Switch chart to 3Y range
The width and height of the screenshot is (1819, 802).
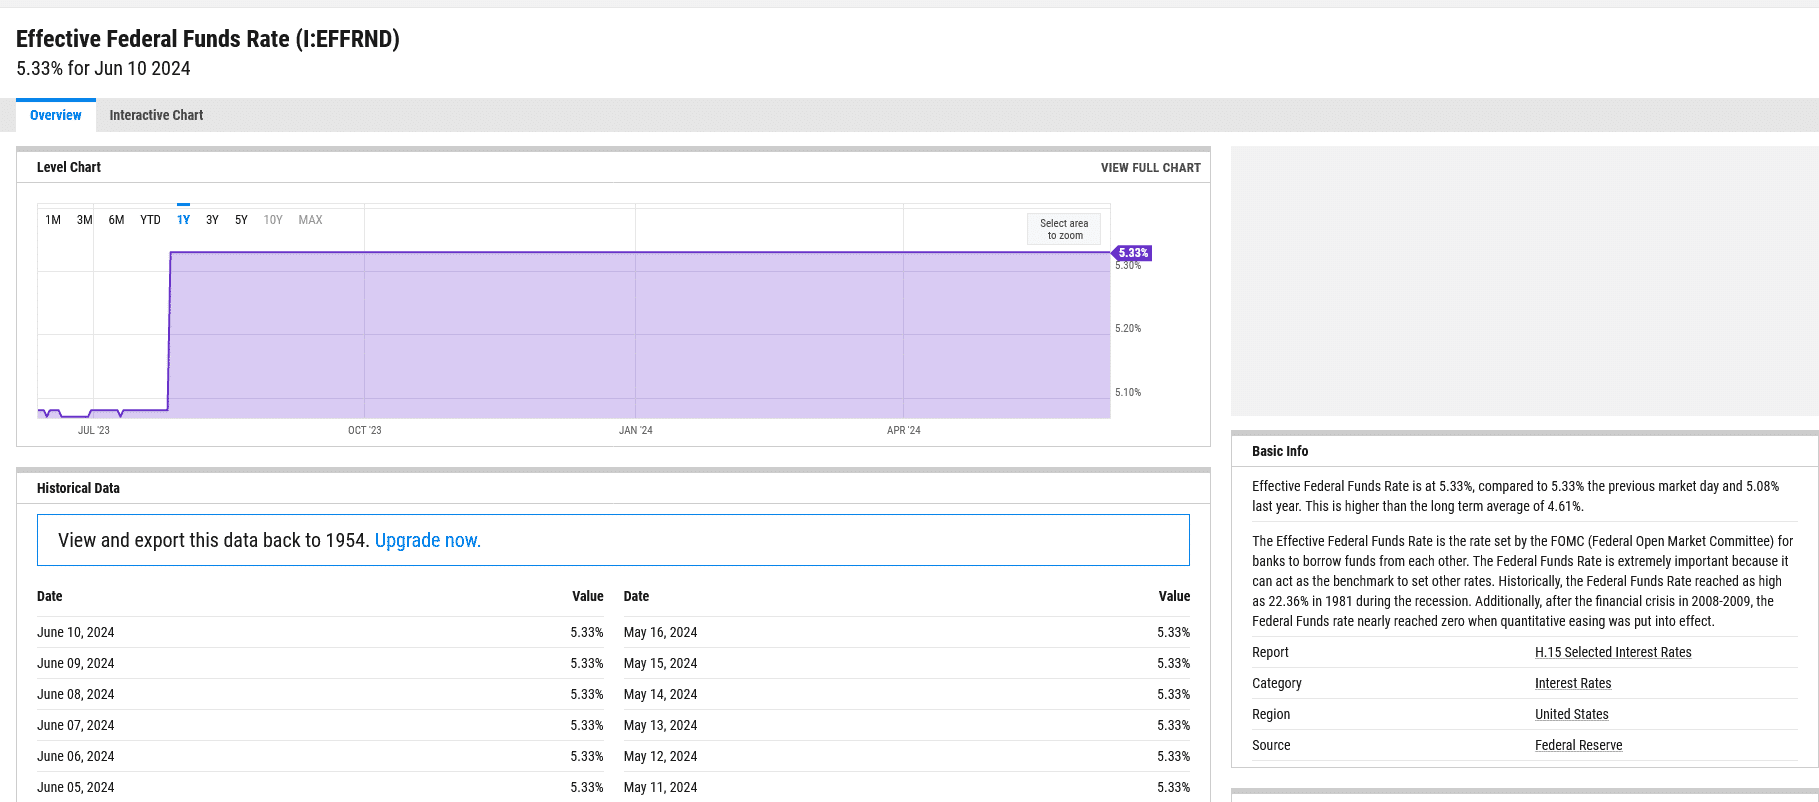pos(212,220)
